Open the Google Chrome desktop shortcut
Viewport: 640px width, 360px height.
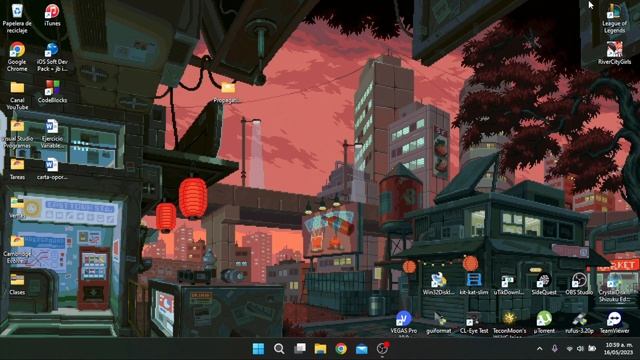17,57
